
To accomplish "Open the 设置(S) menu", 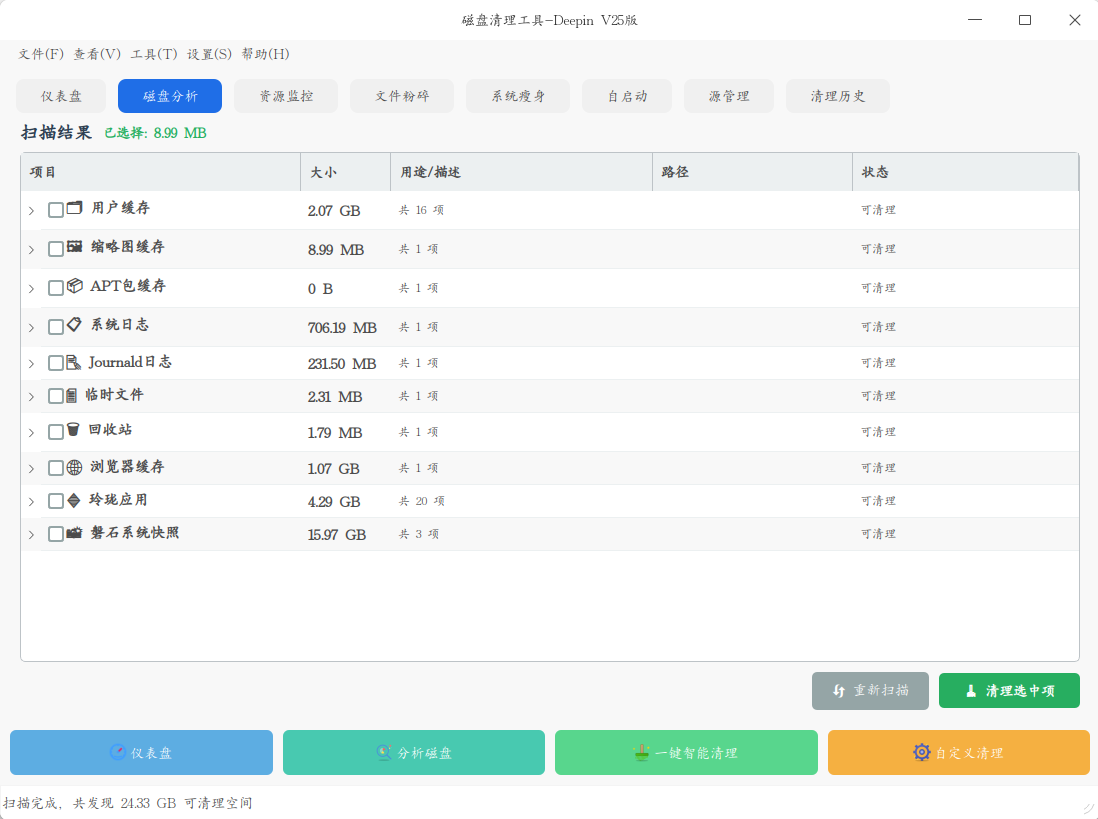I will click(209, 54).
